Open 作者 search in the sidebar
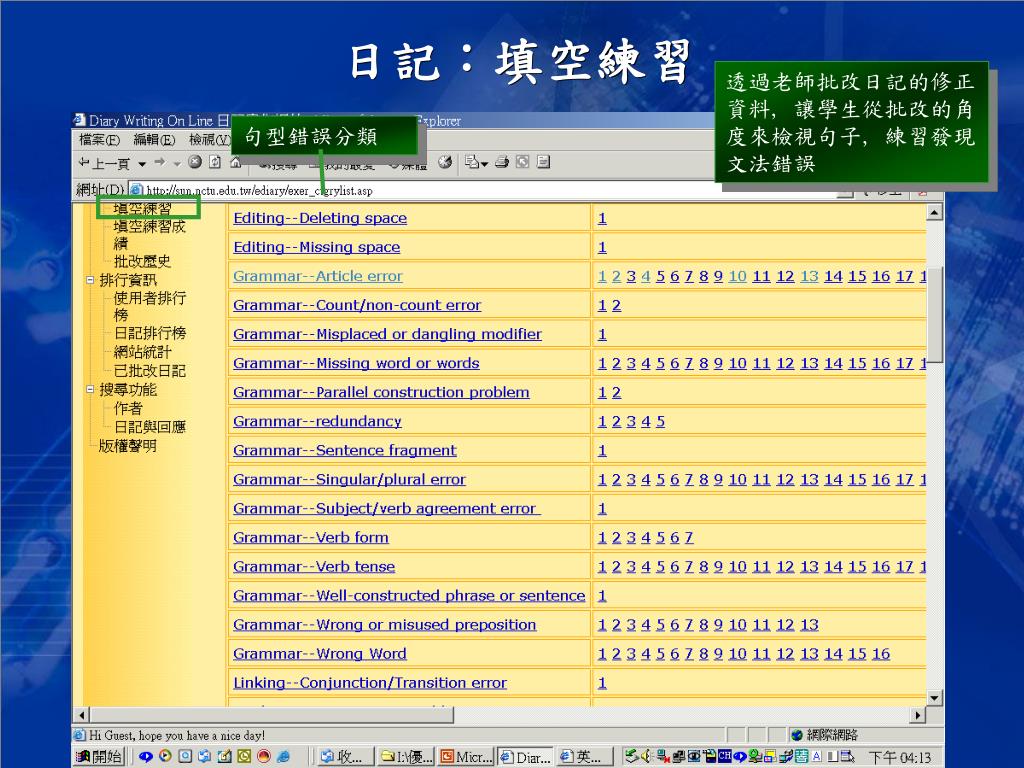This screenshot has width=1024, height=768. (x=128, y=408)
